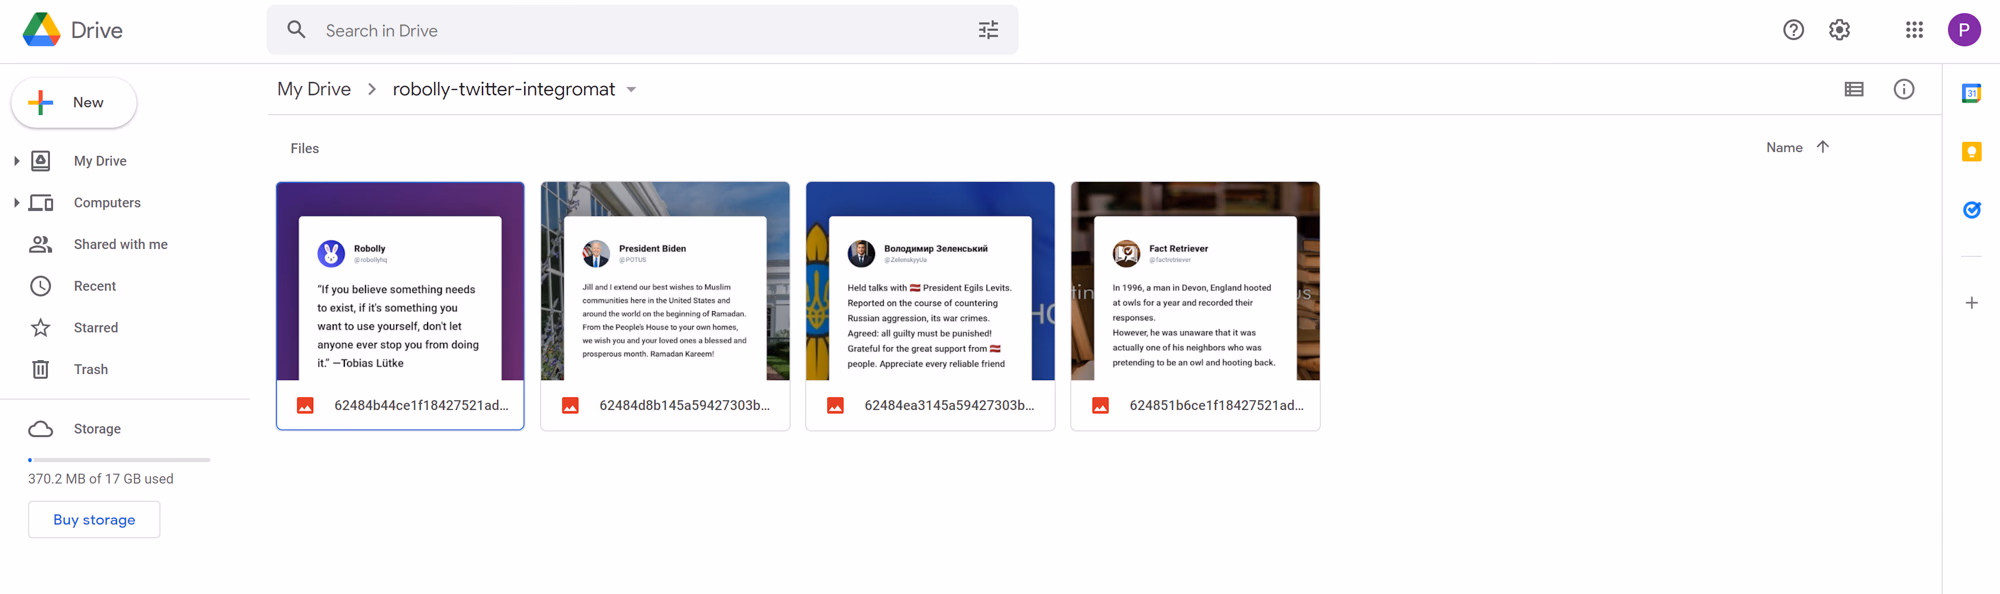Screen dimensions: 2000x594
Task: Open the Settings gear menu
Action: pyautogui.click(x=1839, y=30)
